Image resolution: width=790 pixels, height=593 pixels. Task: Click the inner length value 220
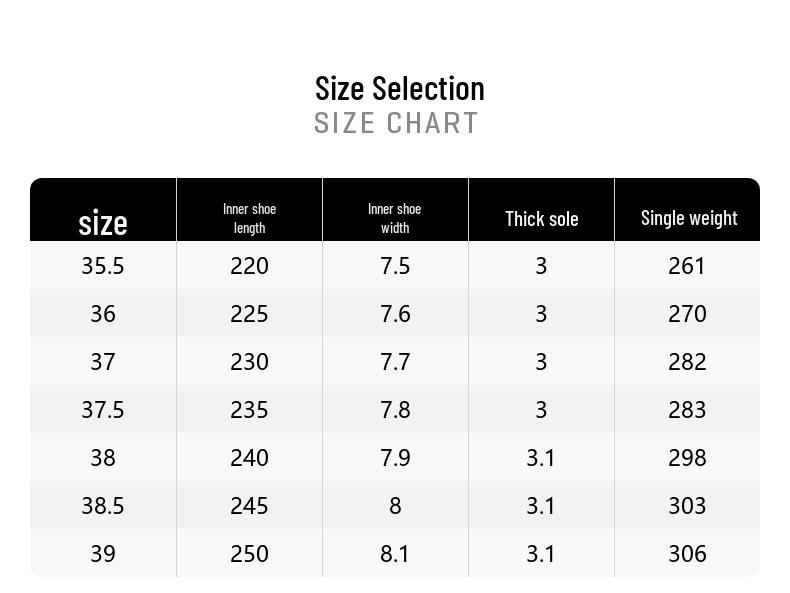[x=249, y=266]
